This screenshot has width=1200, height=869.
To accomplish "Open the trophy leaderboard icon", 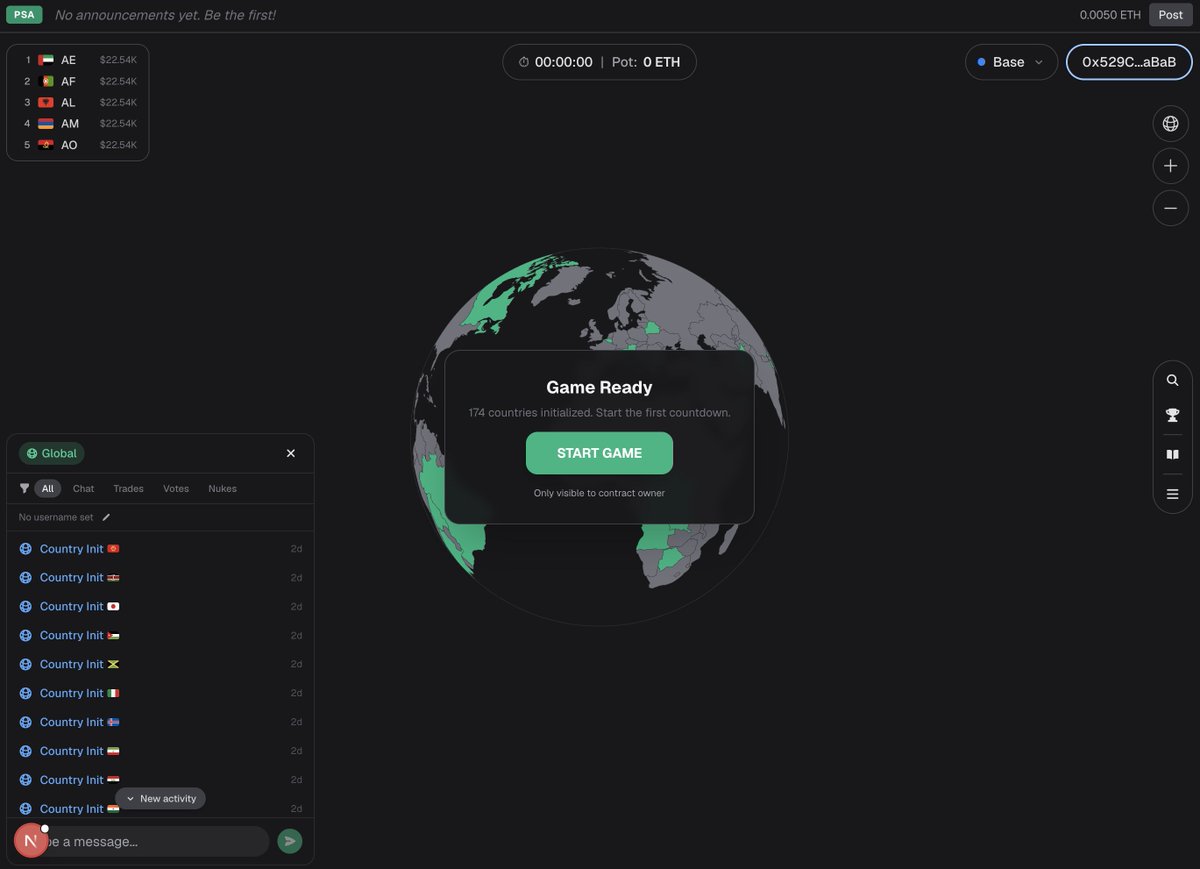I will tap(1171, 414).
